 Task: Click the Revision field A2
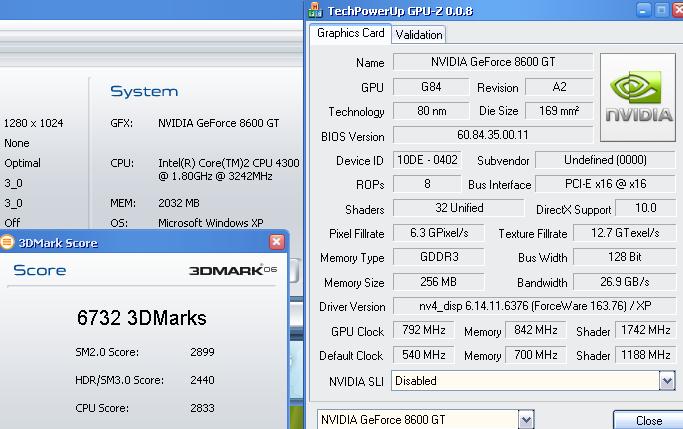(559, 87)
